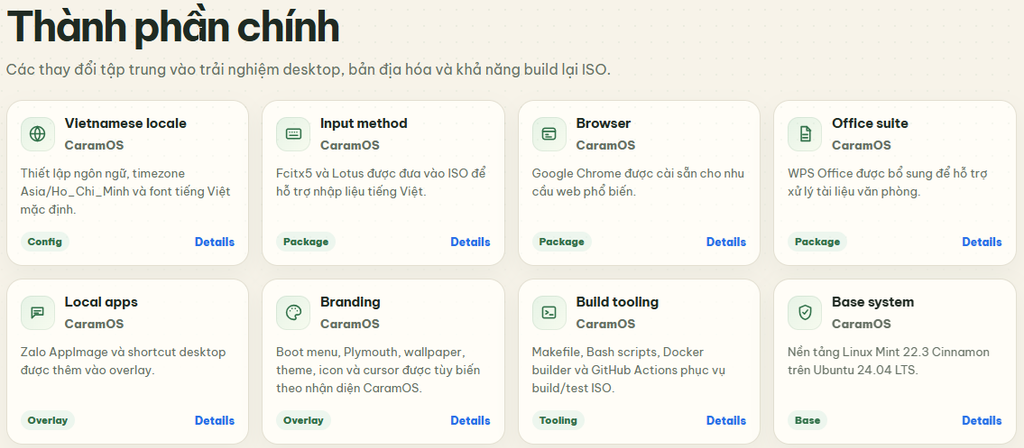This screenshot has height=448, width=1024.
Task: Click the browser window icon on Browser card
Action: (x=549, y=134)
